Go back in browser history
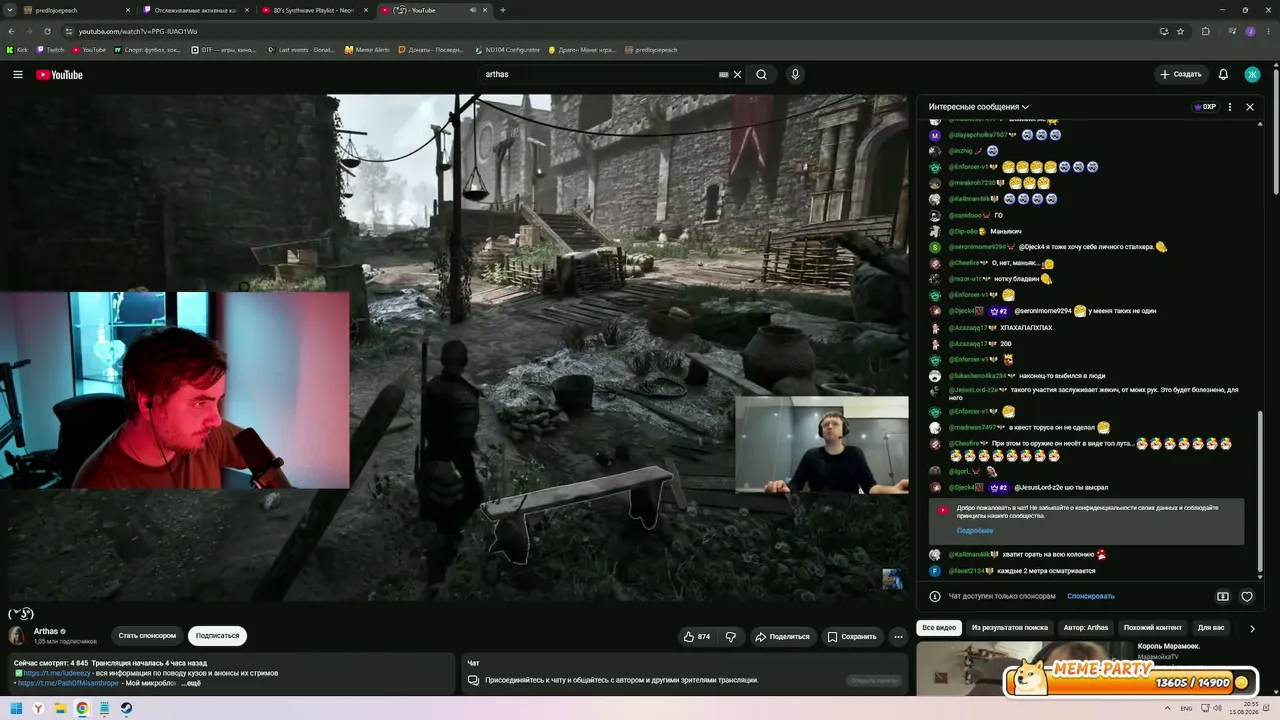Screen dimensions: 1280x720 point(11,31)
